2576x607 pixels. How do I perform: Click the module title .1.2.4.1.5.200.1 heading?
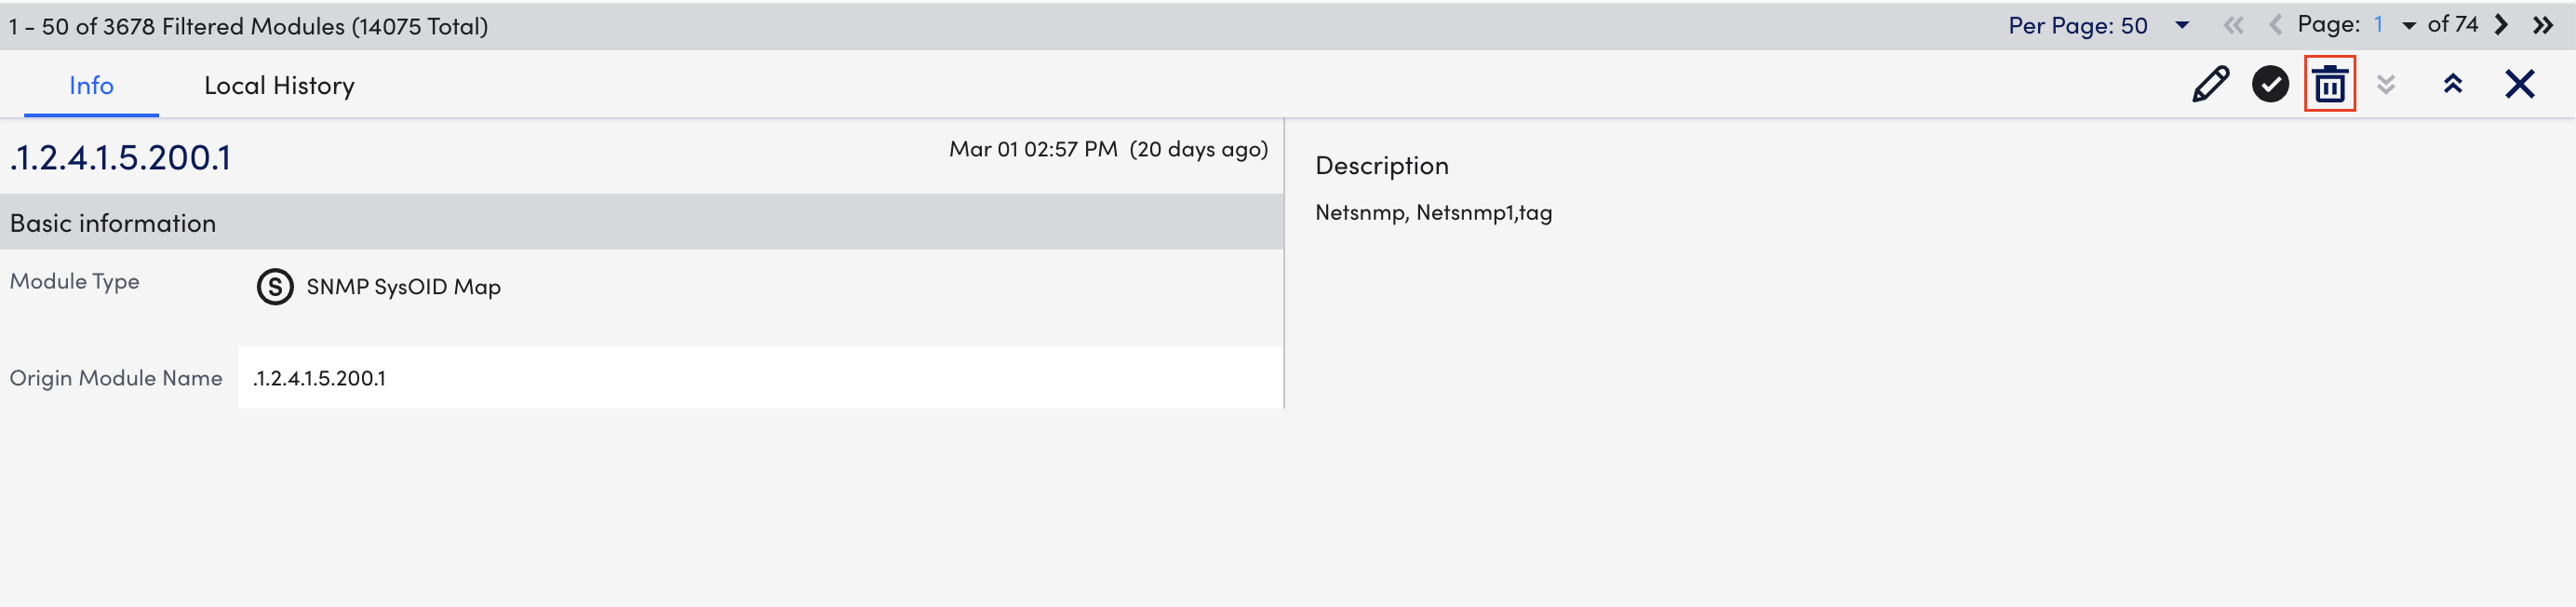coord(120,158)
